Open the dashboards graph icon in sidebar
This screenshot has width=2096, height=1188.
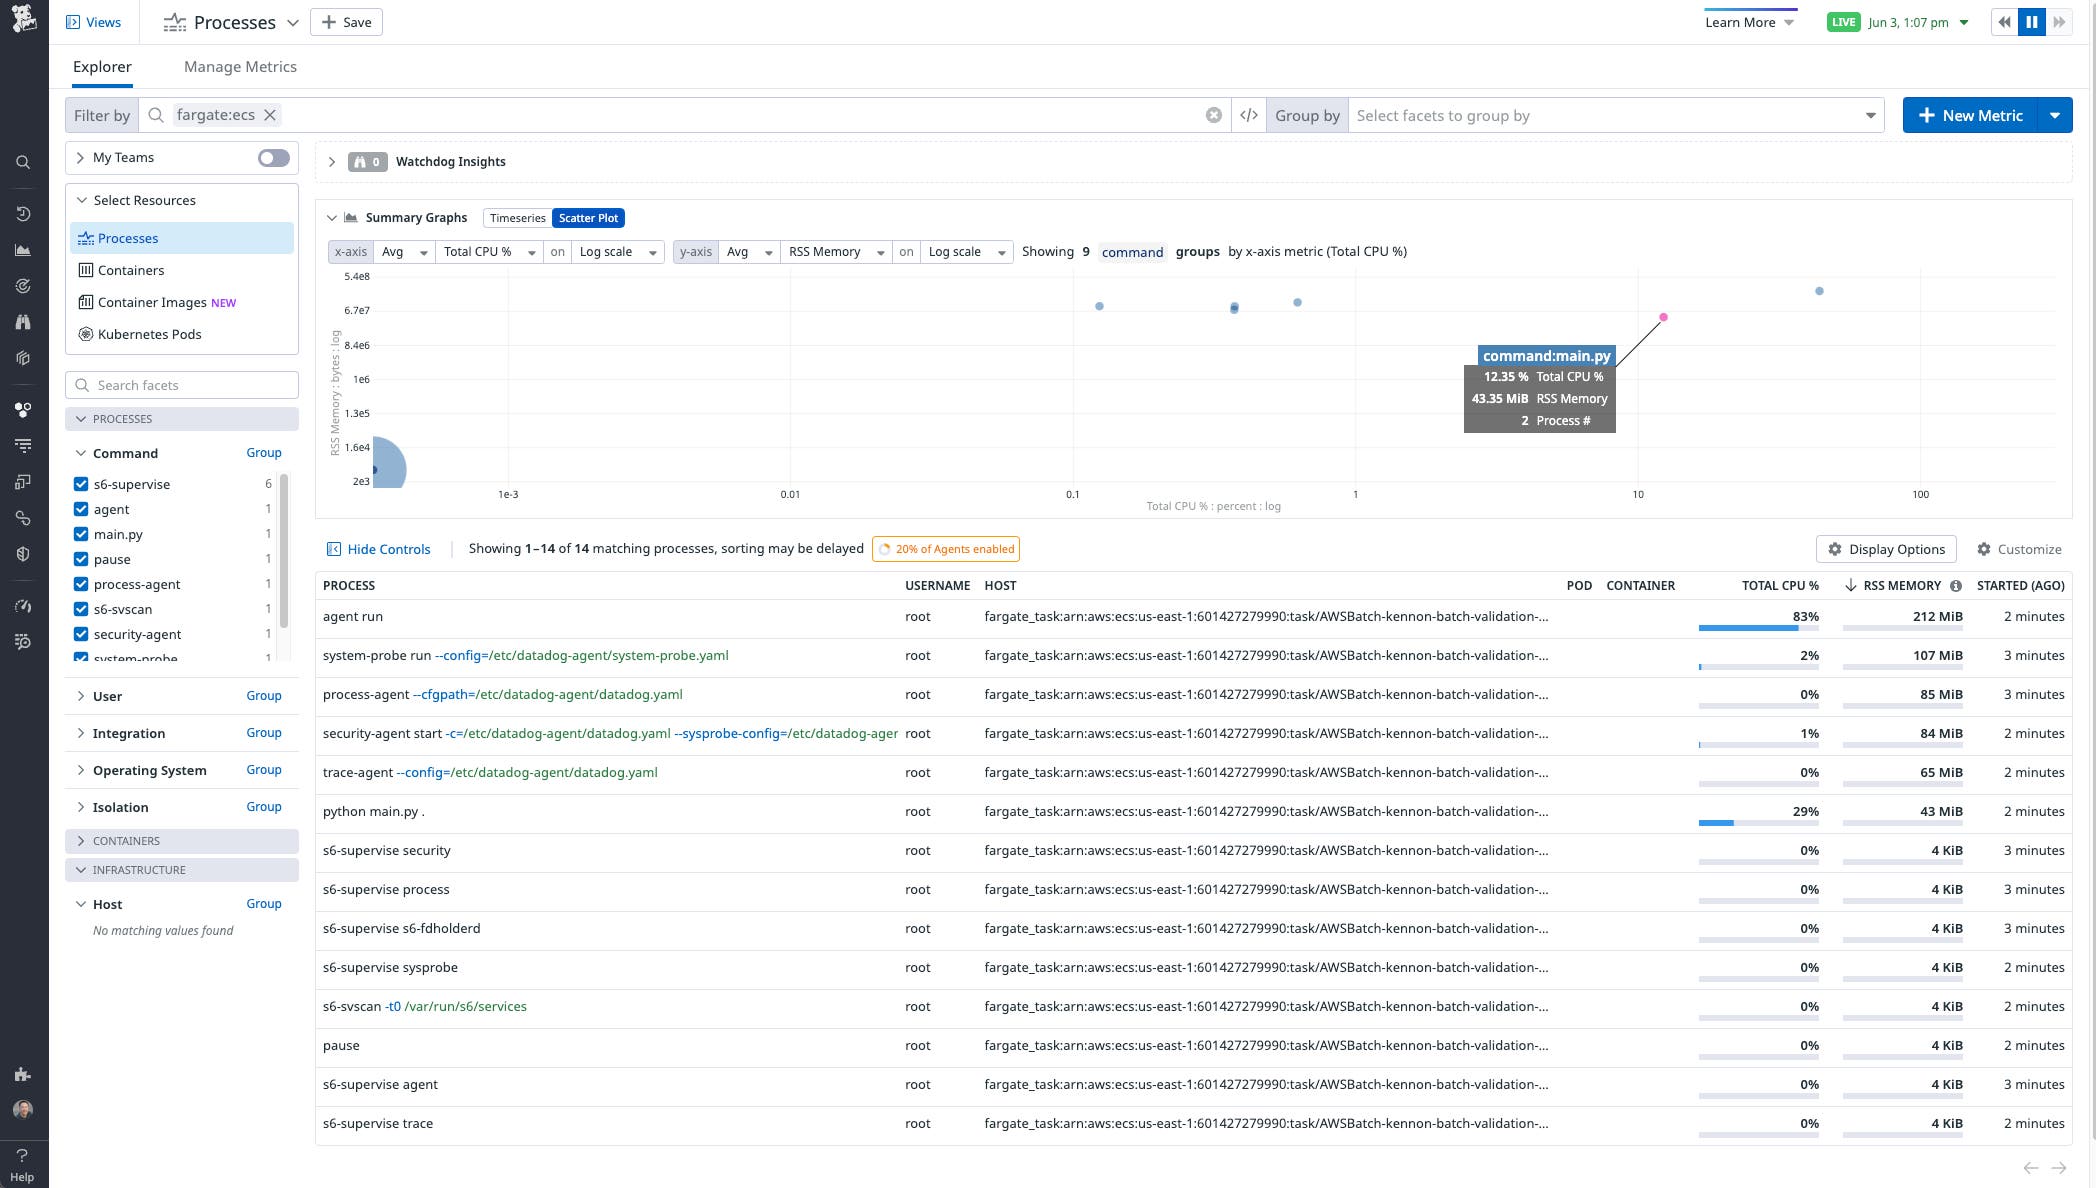coord(22,249)
